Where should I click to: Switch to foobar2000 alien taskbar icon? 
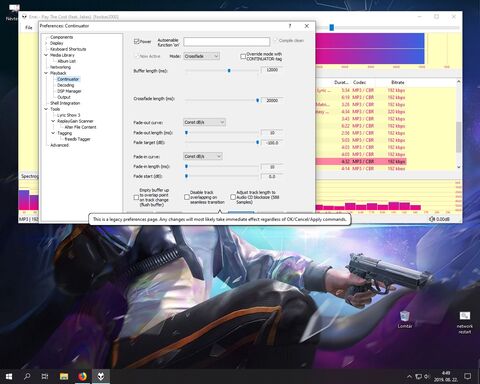pyautogui.click(x=101, y=376)
